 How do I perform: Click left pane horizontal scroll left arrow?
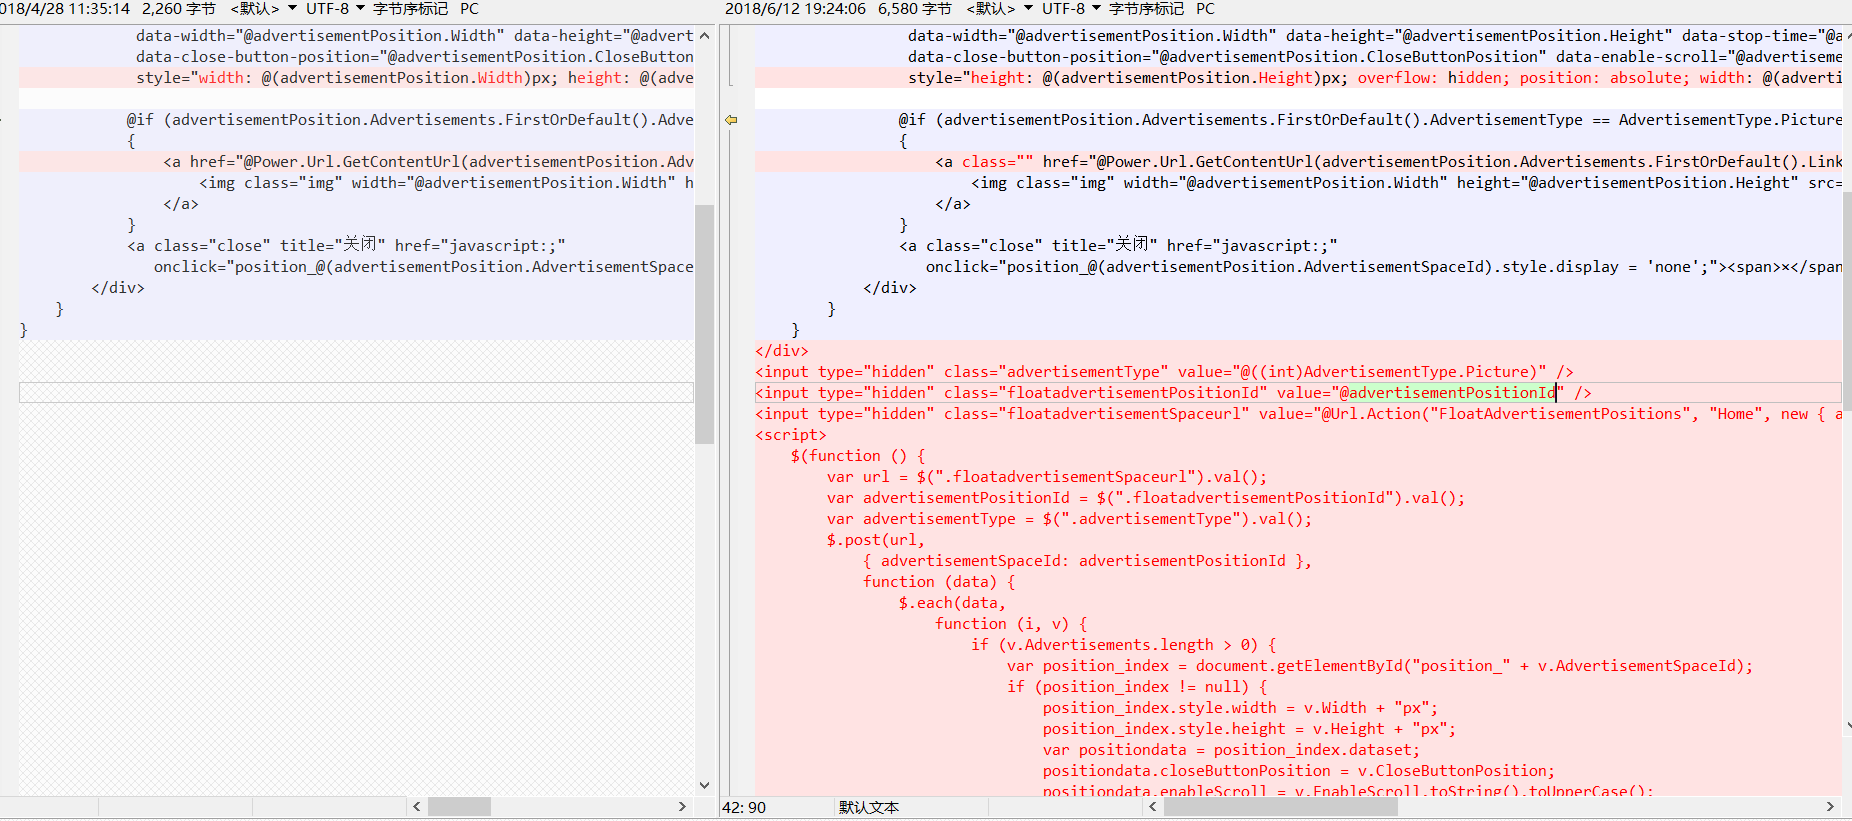click(417, 806)
